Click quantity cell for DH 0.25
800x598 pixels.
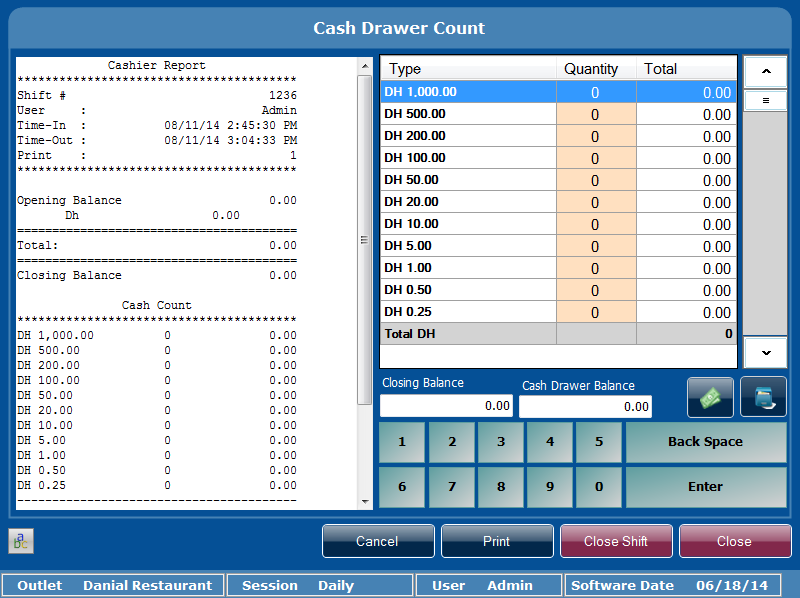point(595,312)
